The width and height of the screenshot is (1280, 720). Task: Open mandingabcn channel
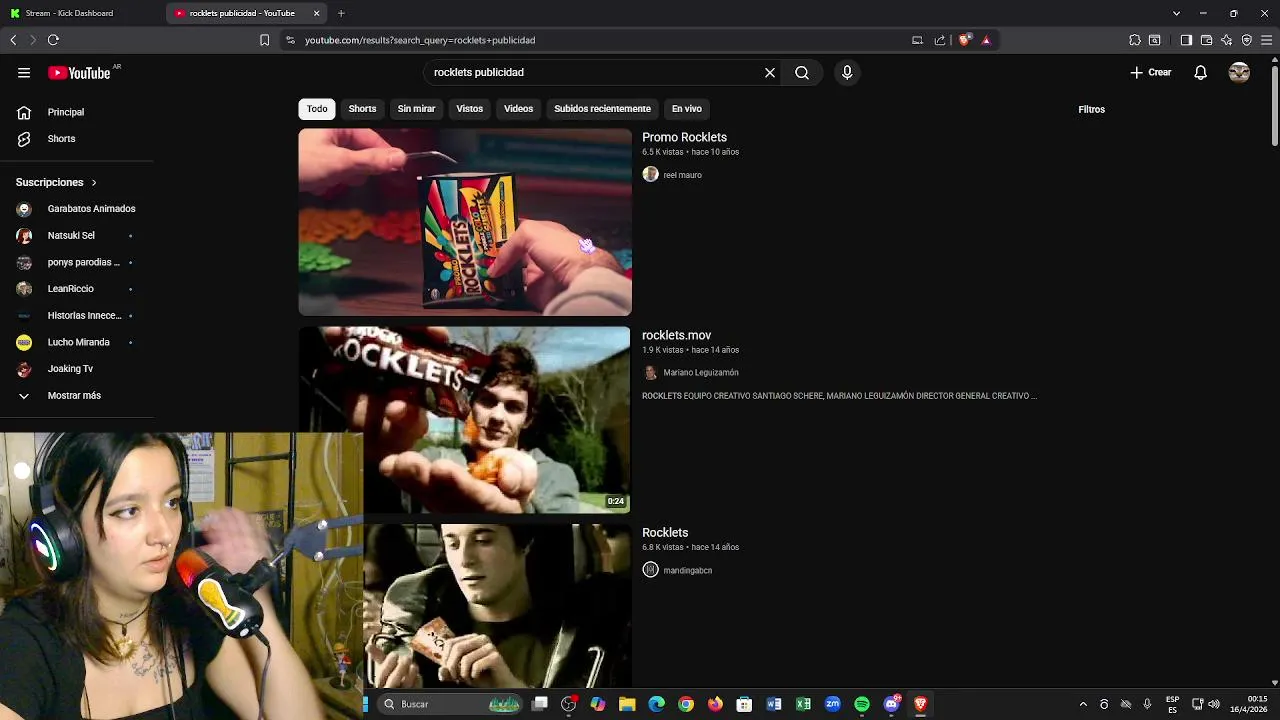click(687, 570)
